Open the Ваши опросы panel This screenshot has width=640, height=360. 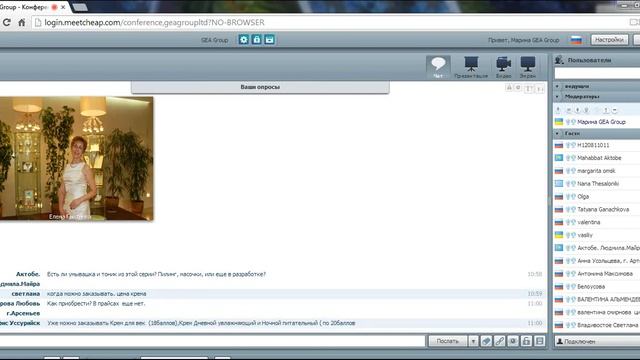coord(260,87)
